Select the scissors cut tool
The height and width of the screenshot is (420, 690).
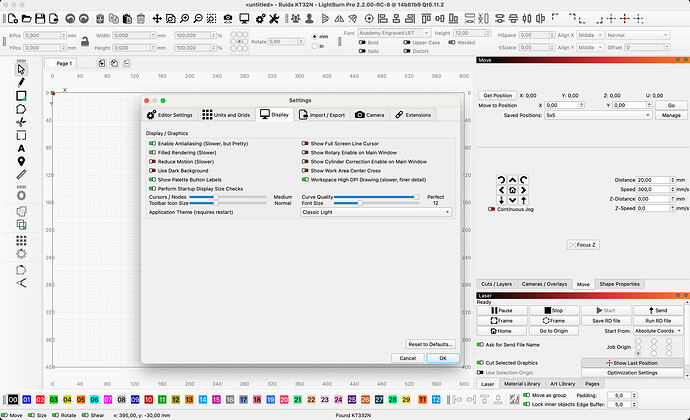21,122
